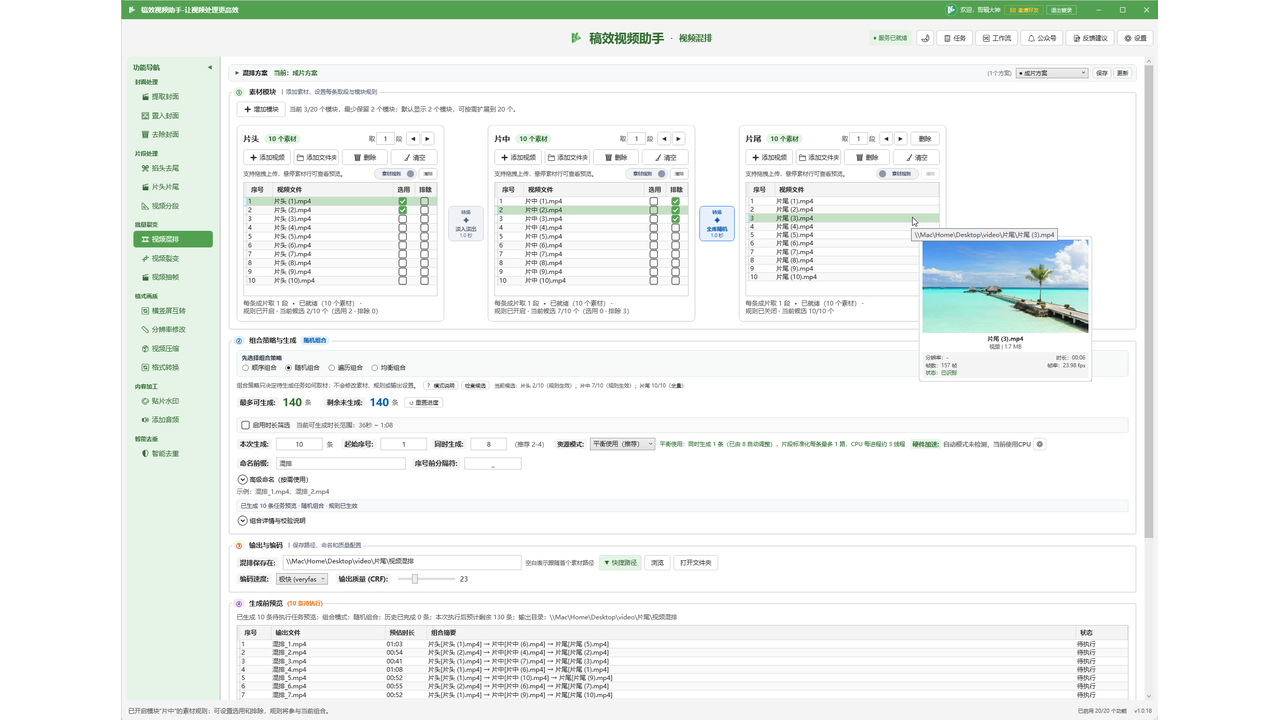
Task: Select 均衡组合 strategy radio
Action: (x=374, y=368)
